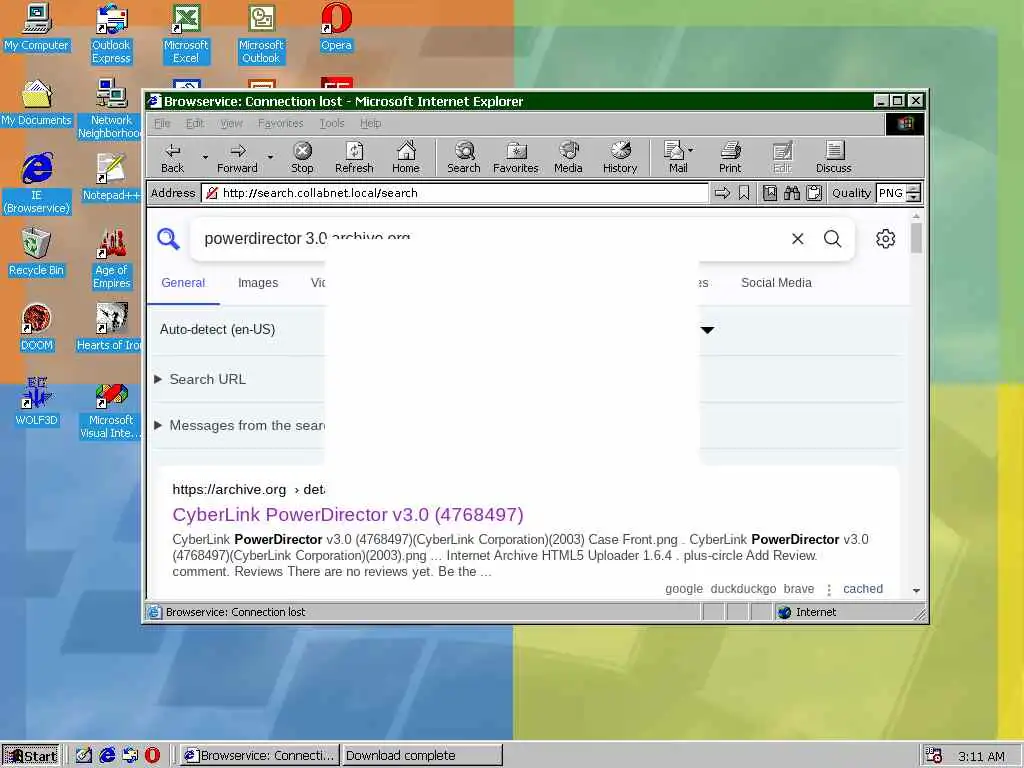The height and width of the screenshot is (768, 1024).
Task: Launch Internet Explorer from quick launch
Action: (x=108, y=755)
